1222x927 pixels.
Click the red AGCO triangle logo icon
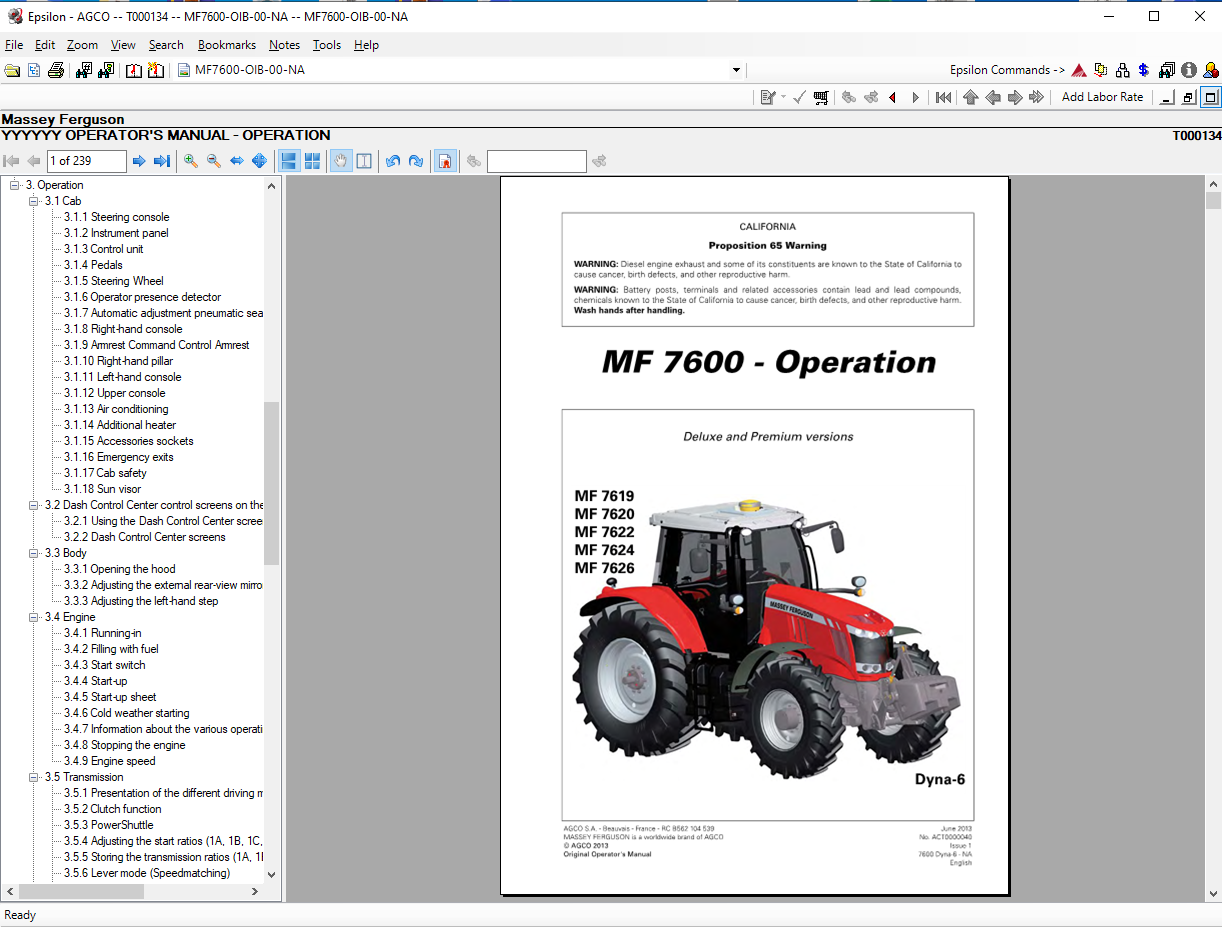(x=1079, y=70)
